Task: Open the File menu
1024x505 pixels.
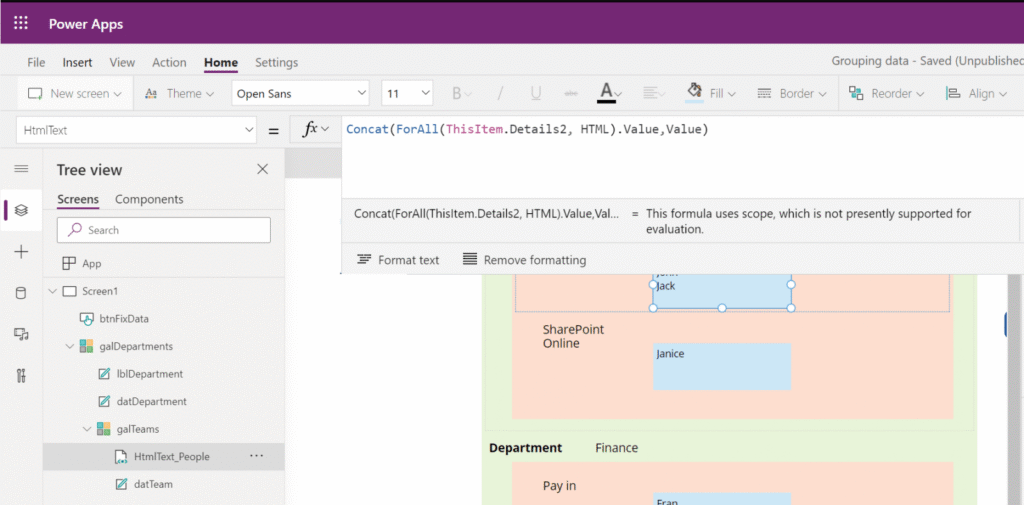Action: pos(36,63)
